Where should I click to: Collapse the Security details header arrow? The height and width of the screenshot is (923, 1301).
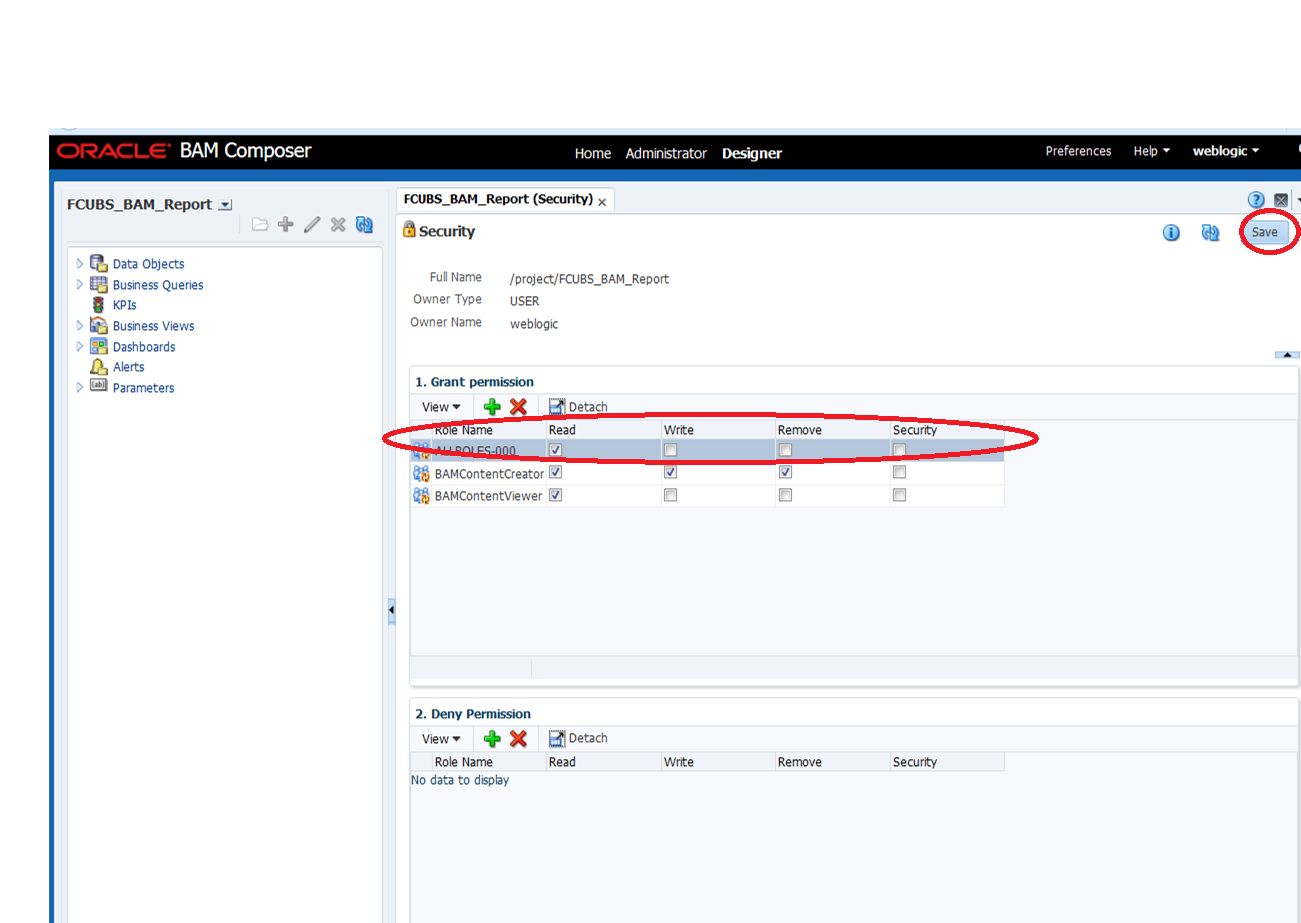[x=1288, y=355]
